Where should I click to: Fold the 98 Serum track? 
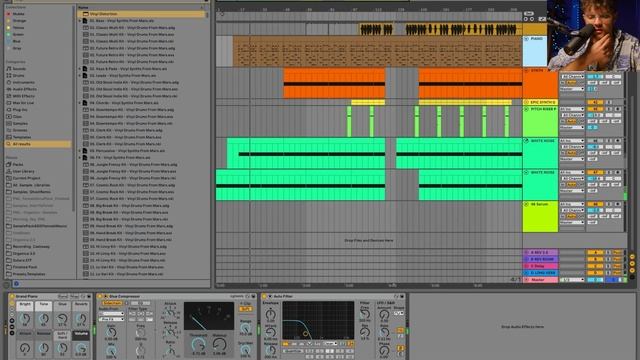(x=527, y=204)
